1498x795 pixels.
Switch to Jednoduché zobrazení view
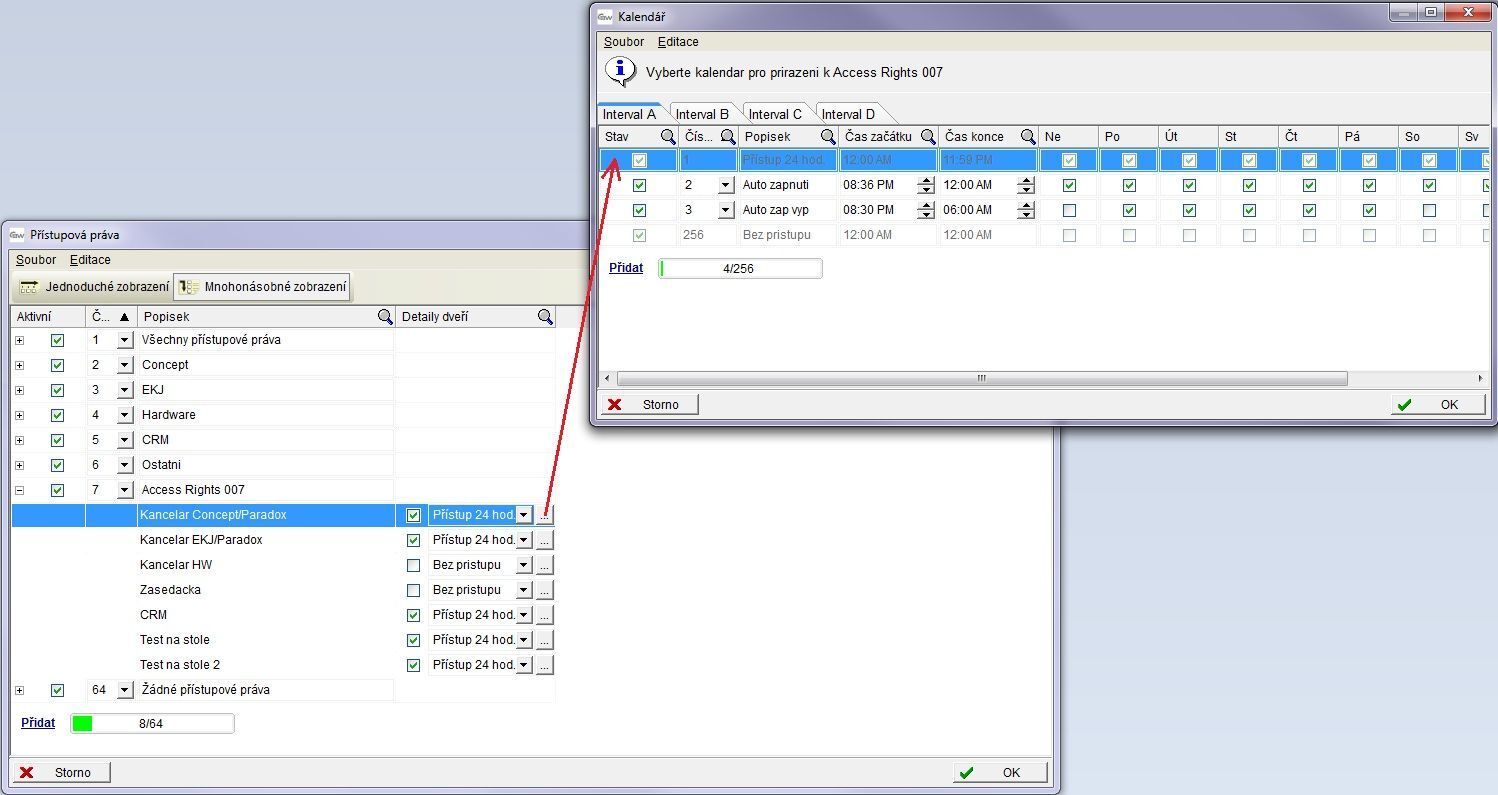tap(94, 287)
